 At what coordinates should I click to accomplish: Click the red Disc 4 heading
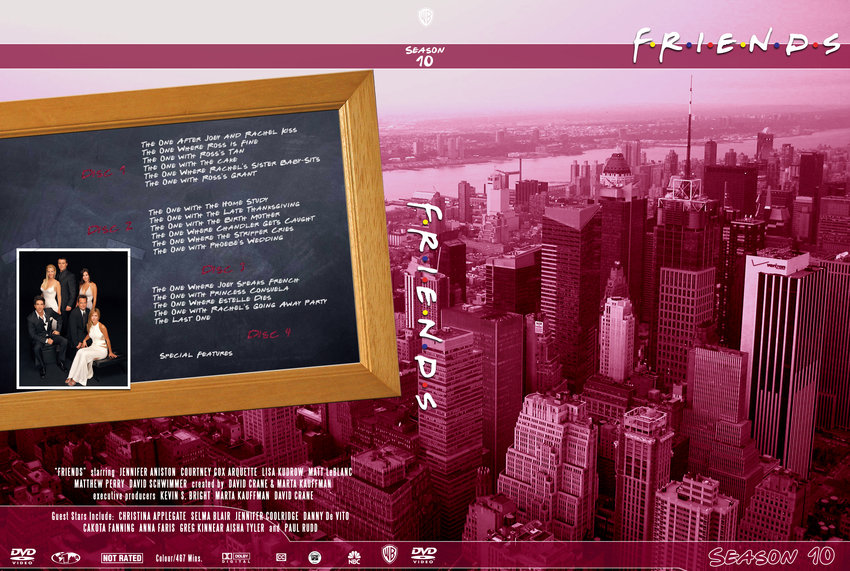point(269,333)
